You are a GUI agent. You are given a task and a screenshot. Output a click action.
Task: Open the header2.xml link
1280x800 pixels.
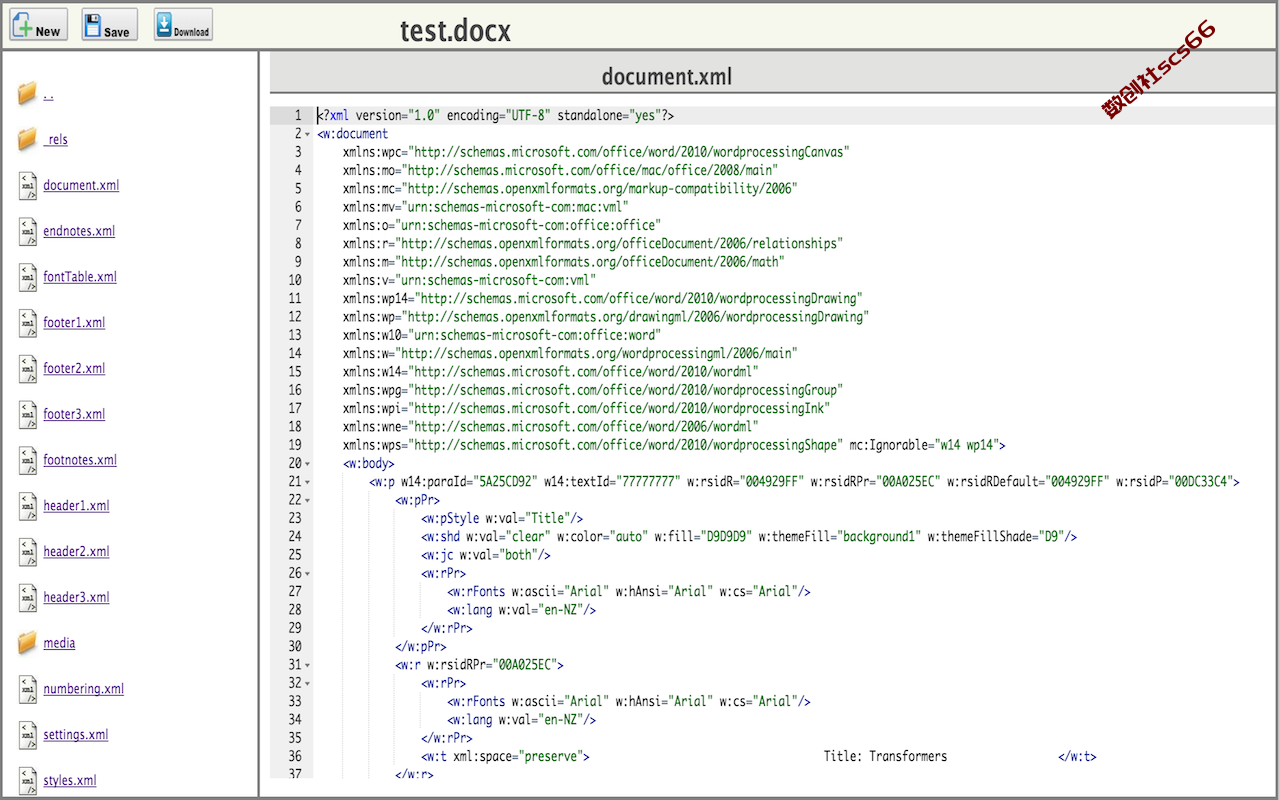click(76, 552)
